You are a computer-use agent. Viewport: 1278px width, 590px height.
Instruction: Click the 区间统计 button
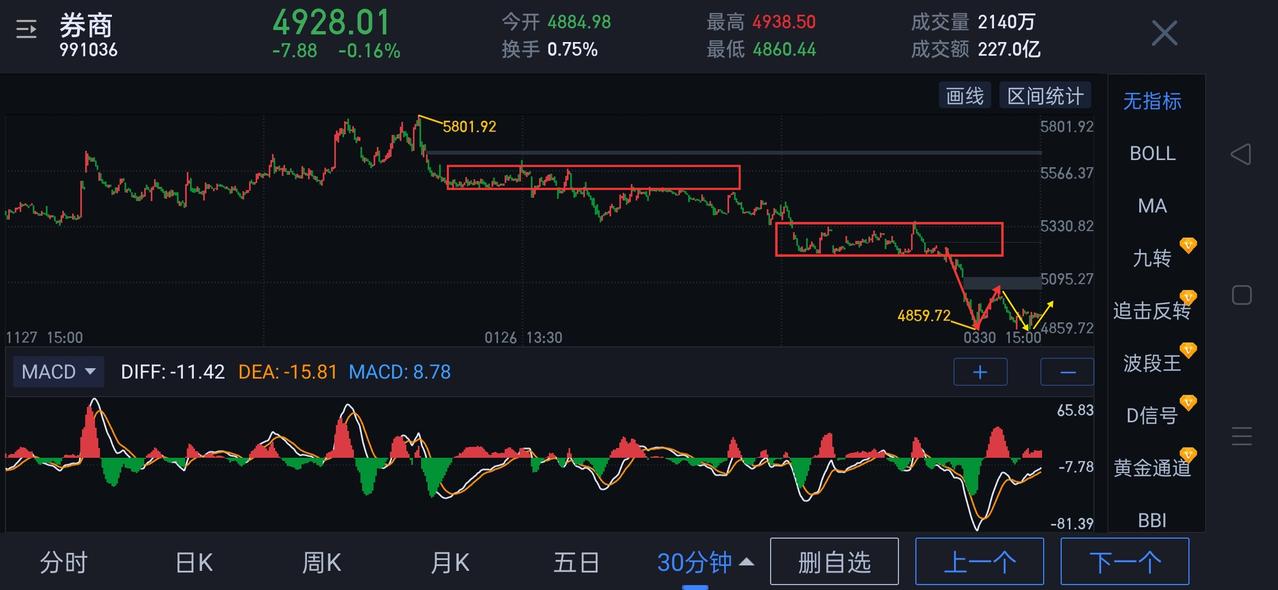1045,96
